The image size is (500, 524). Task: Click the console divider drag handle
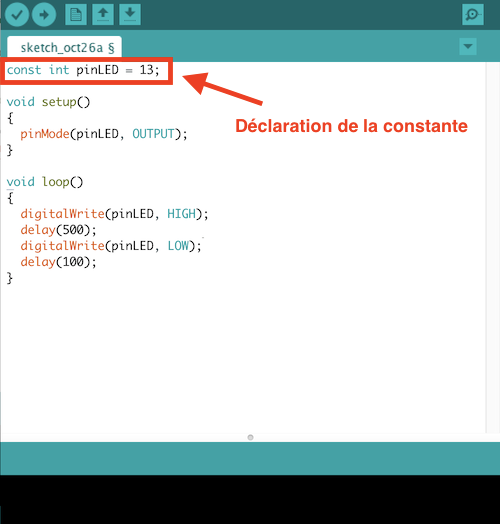coord(250,437)
